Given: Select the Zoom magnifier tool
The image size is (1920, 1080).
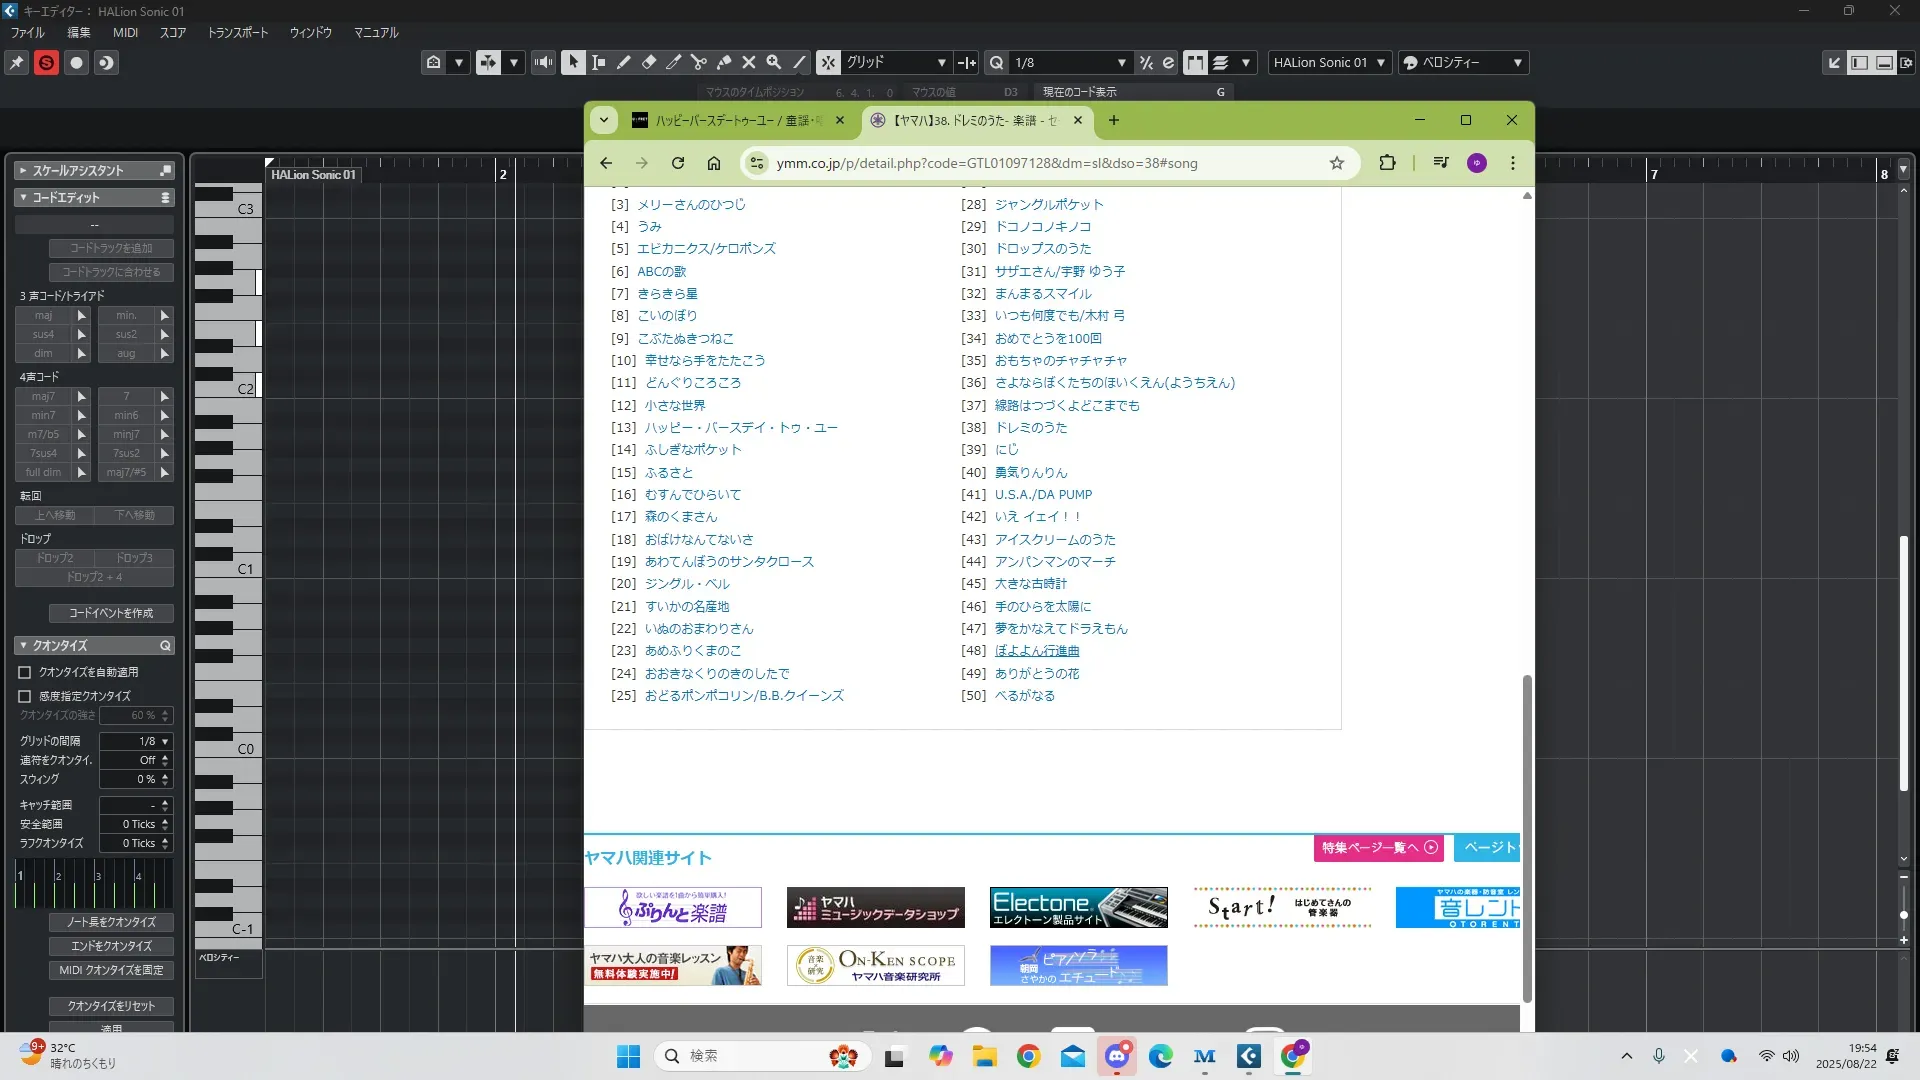Looking at the screenshot, I should [774, 62].
